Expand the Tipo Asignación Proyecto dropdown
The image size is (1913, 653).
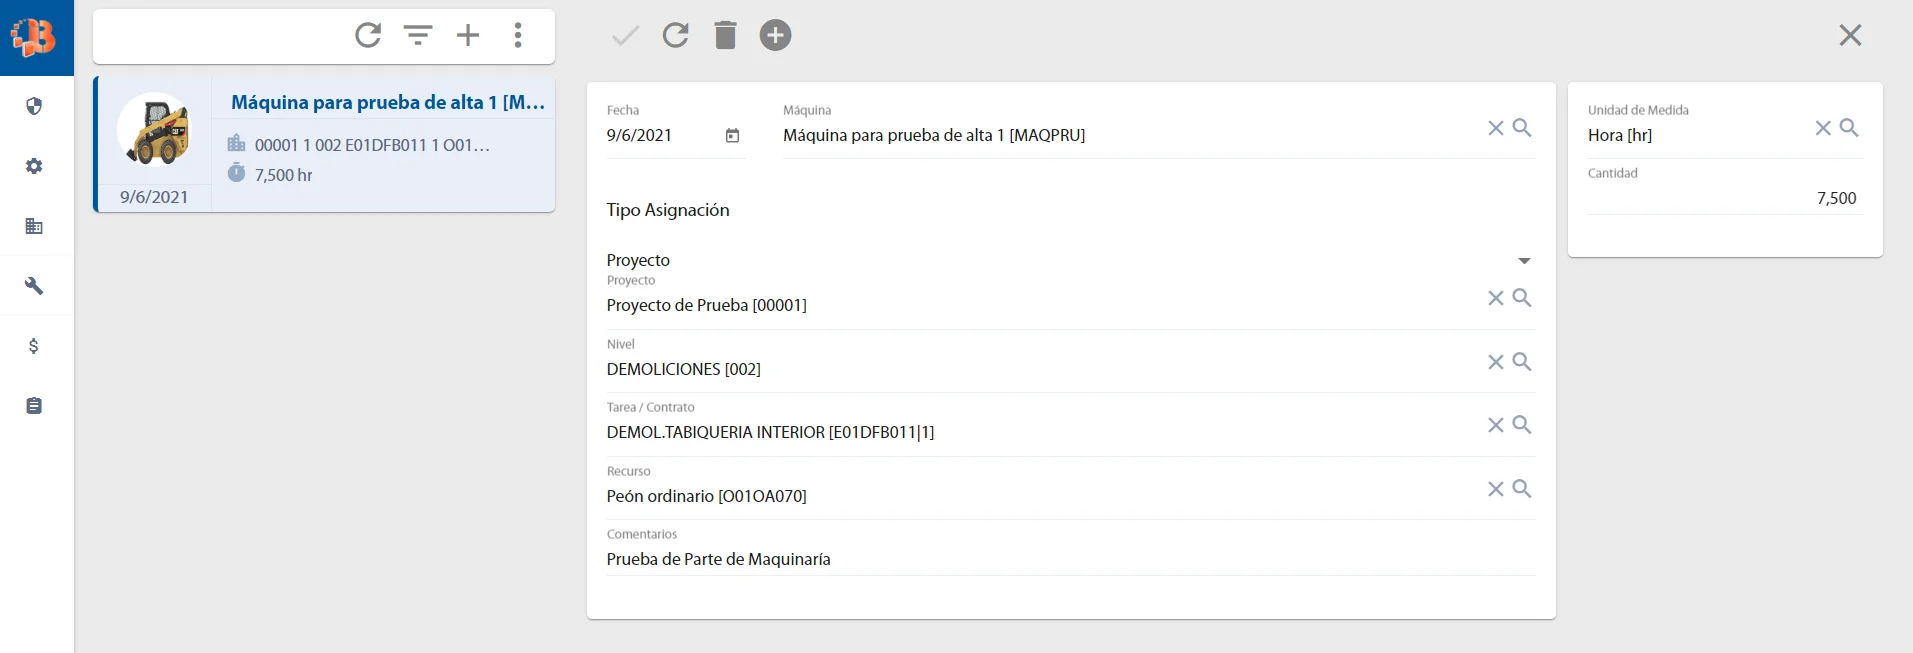(1524, 260)
